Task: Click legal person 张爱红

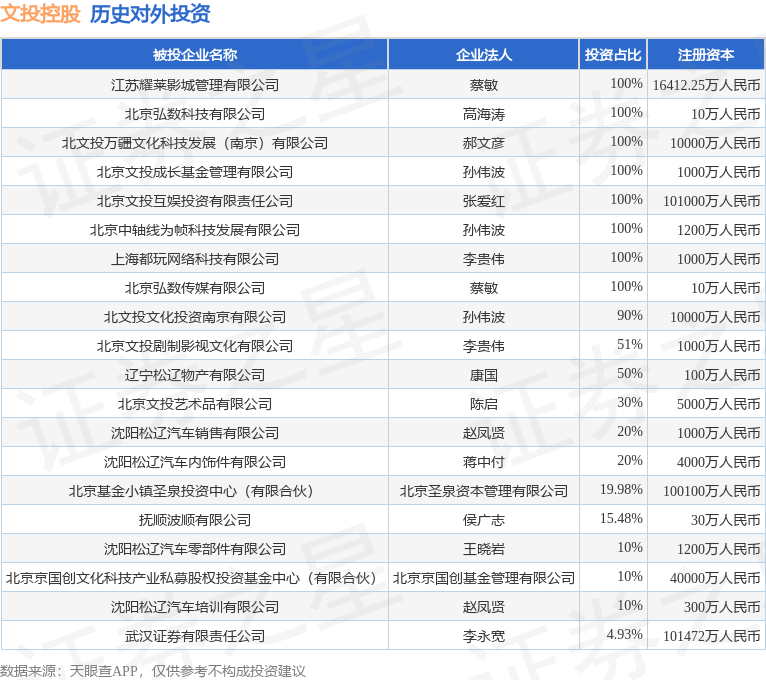Action: pyautogui.click(x=484, y=201)
